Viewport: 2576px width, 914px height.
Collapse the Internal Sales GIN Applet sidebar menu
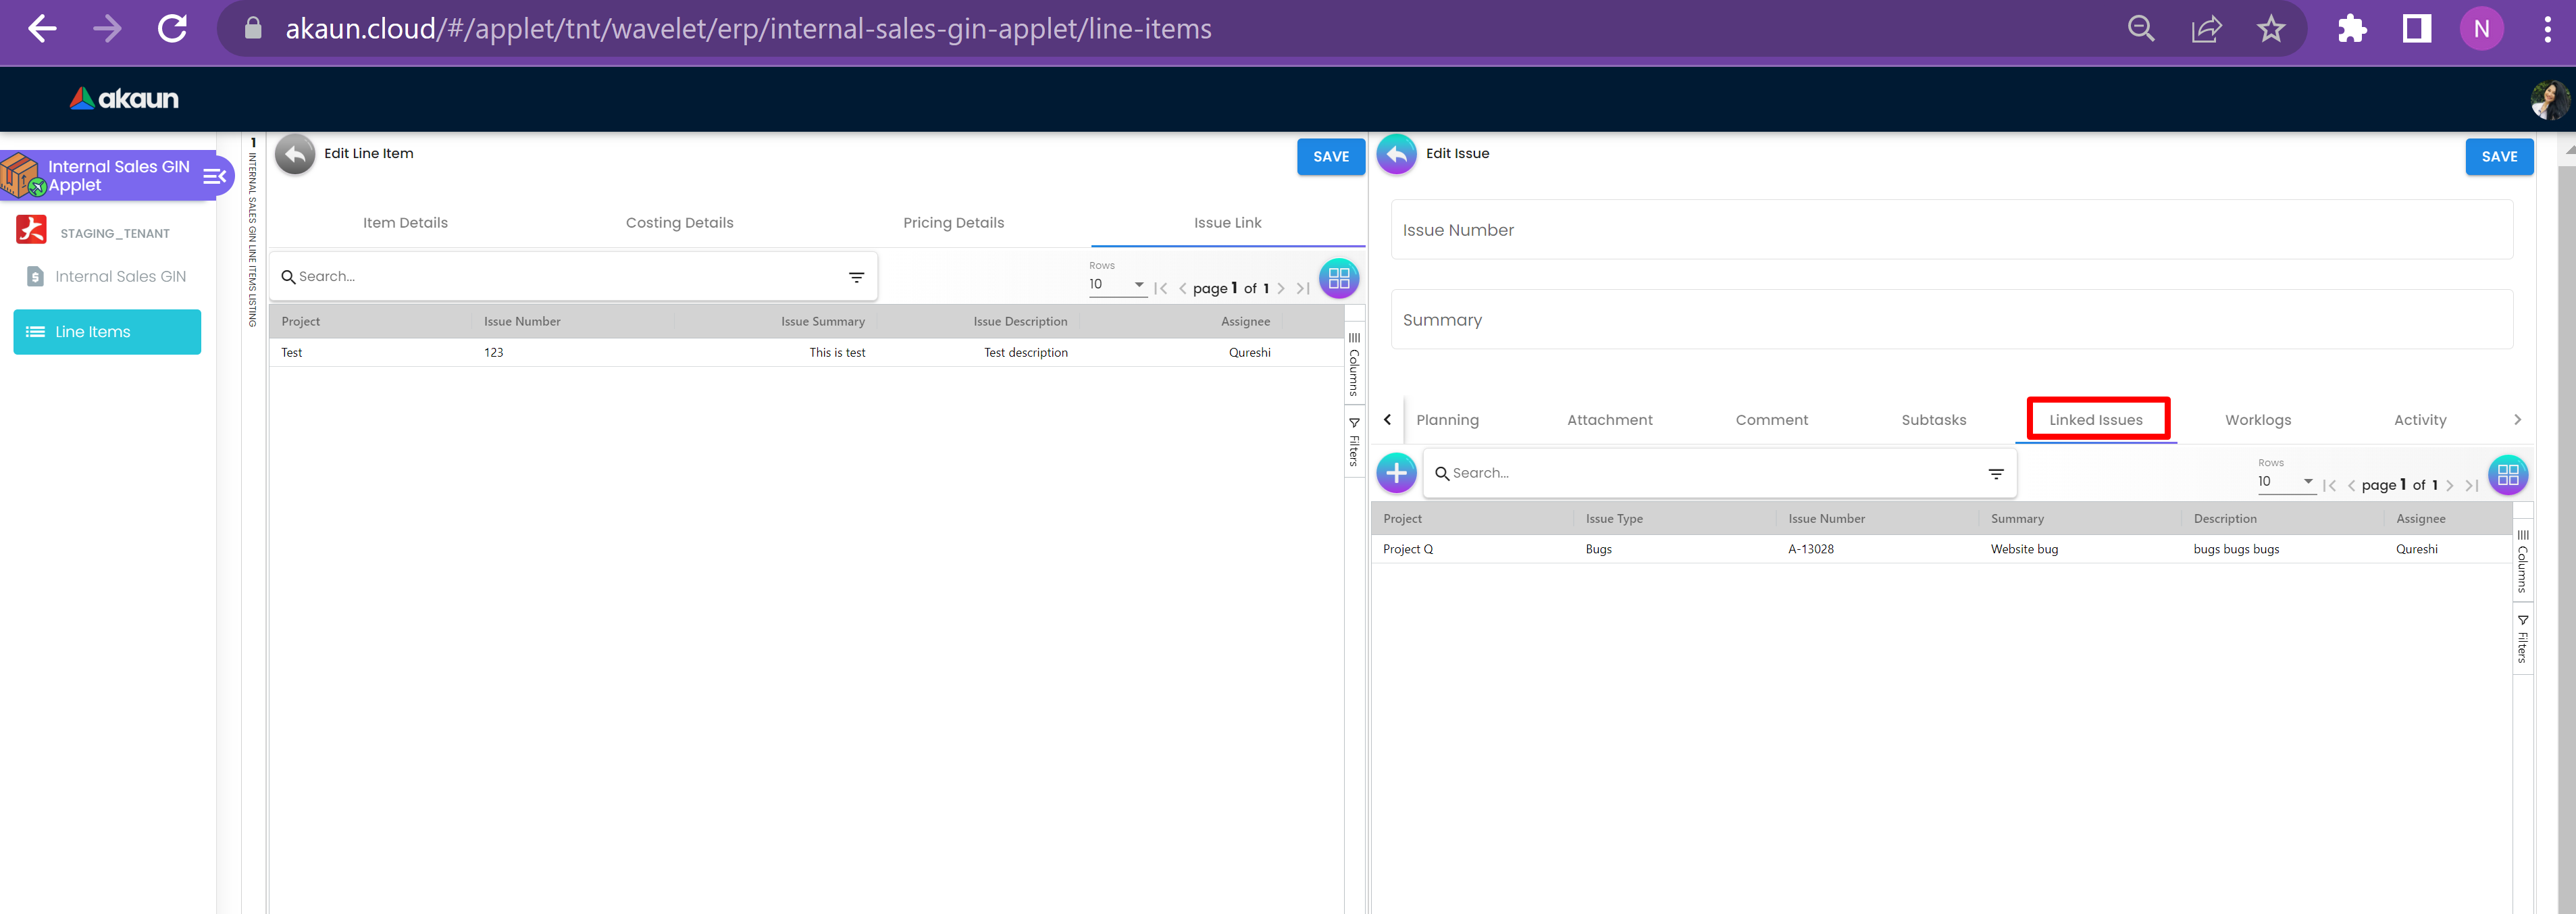(x=214, y=177)
